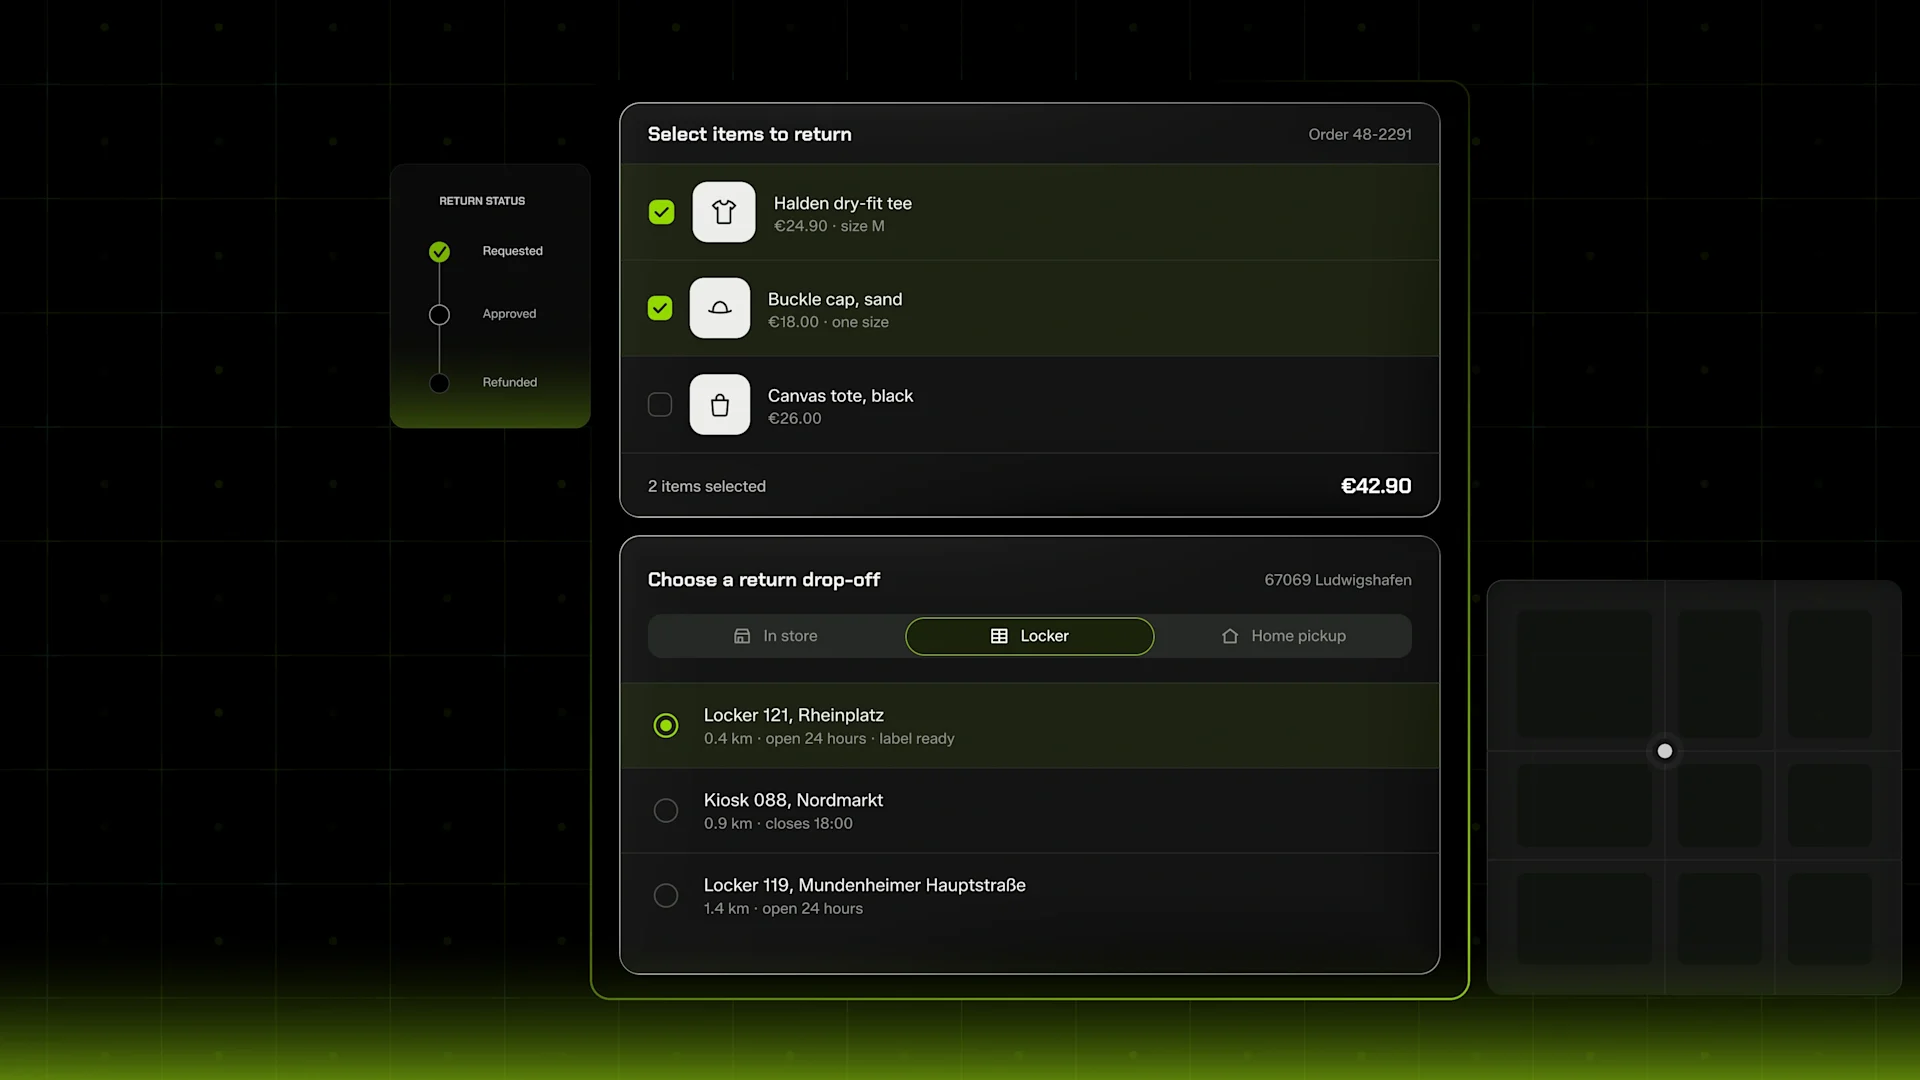Select Locker 119 Mundenheimer Hauptstraße radio
1920x1080 pixels.
pyautogui.click(x=666, y=895)
